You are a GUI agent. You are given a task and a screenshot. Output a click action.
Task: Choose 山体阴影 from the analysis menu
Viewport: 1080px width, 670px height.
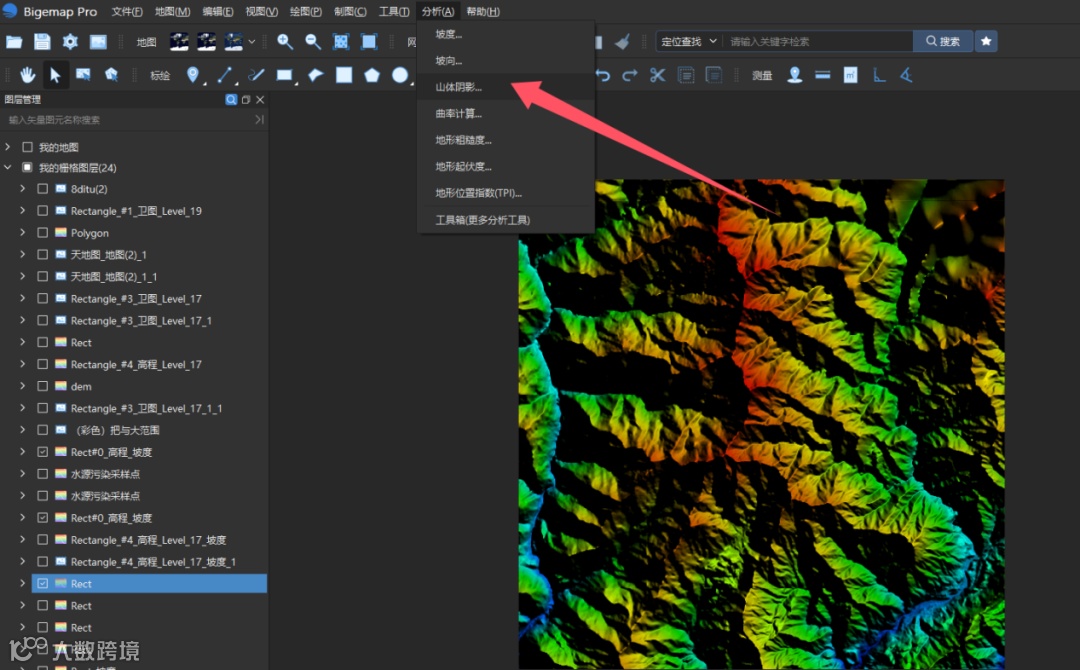pos(458,88)
